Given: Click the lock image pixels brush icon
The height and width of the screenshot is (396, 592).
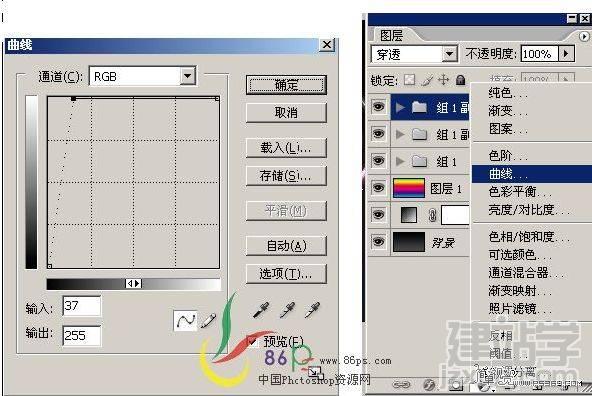Looking at the screenshot, I should pos(427,80).
